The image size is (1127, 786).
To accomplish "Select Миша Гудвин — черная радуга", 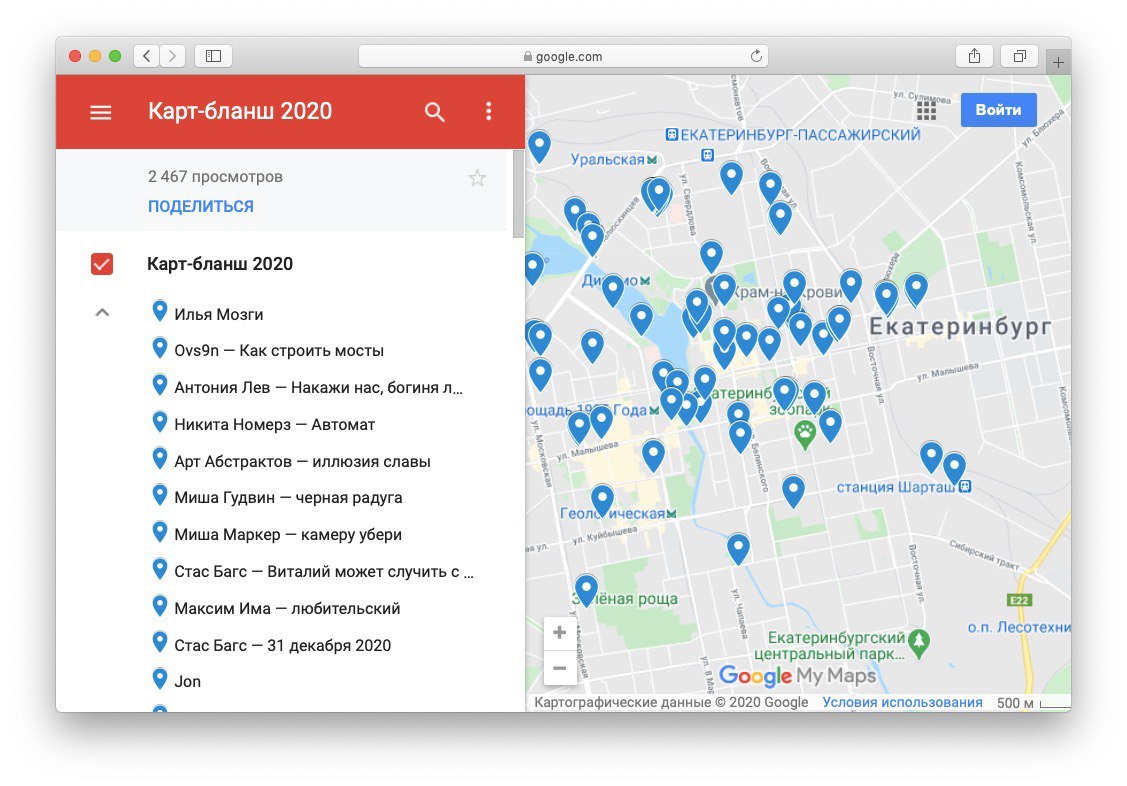I will pos(288,497).
